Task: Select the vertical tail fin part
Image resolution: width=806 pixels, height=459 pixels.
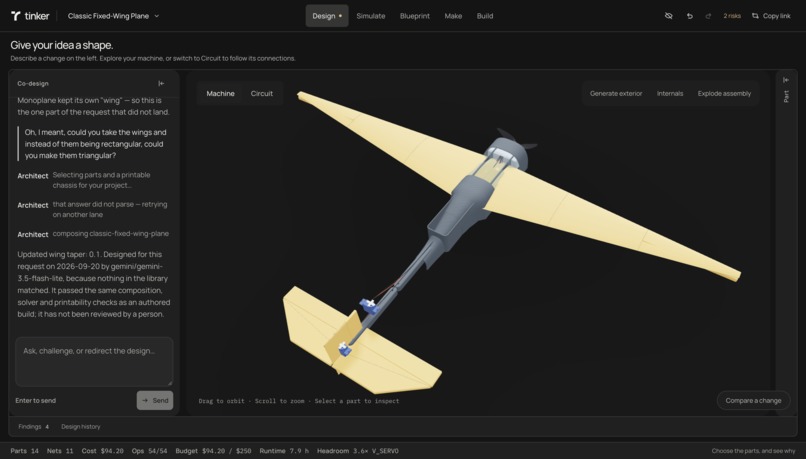Action: [x=342, y=339]
